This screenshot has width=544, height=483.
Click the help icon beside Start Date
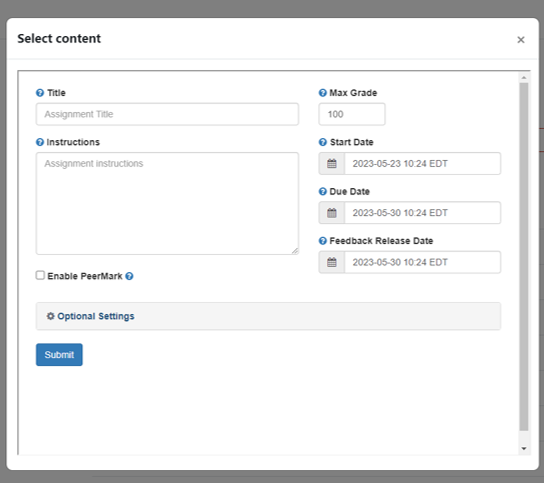tap(323, 142)
